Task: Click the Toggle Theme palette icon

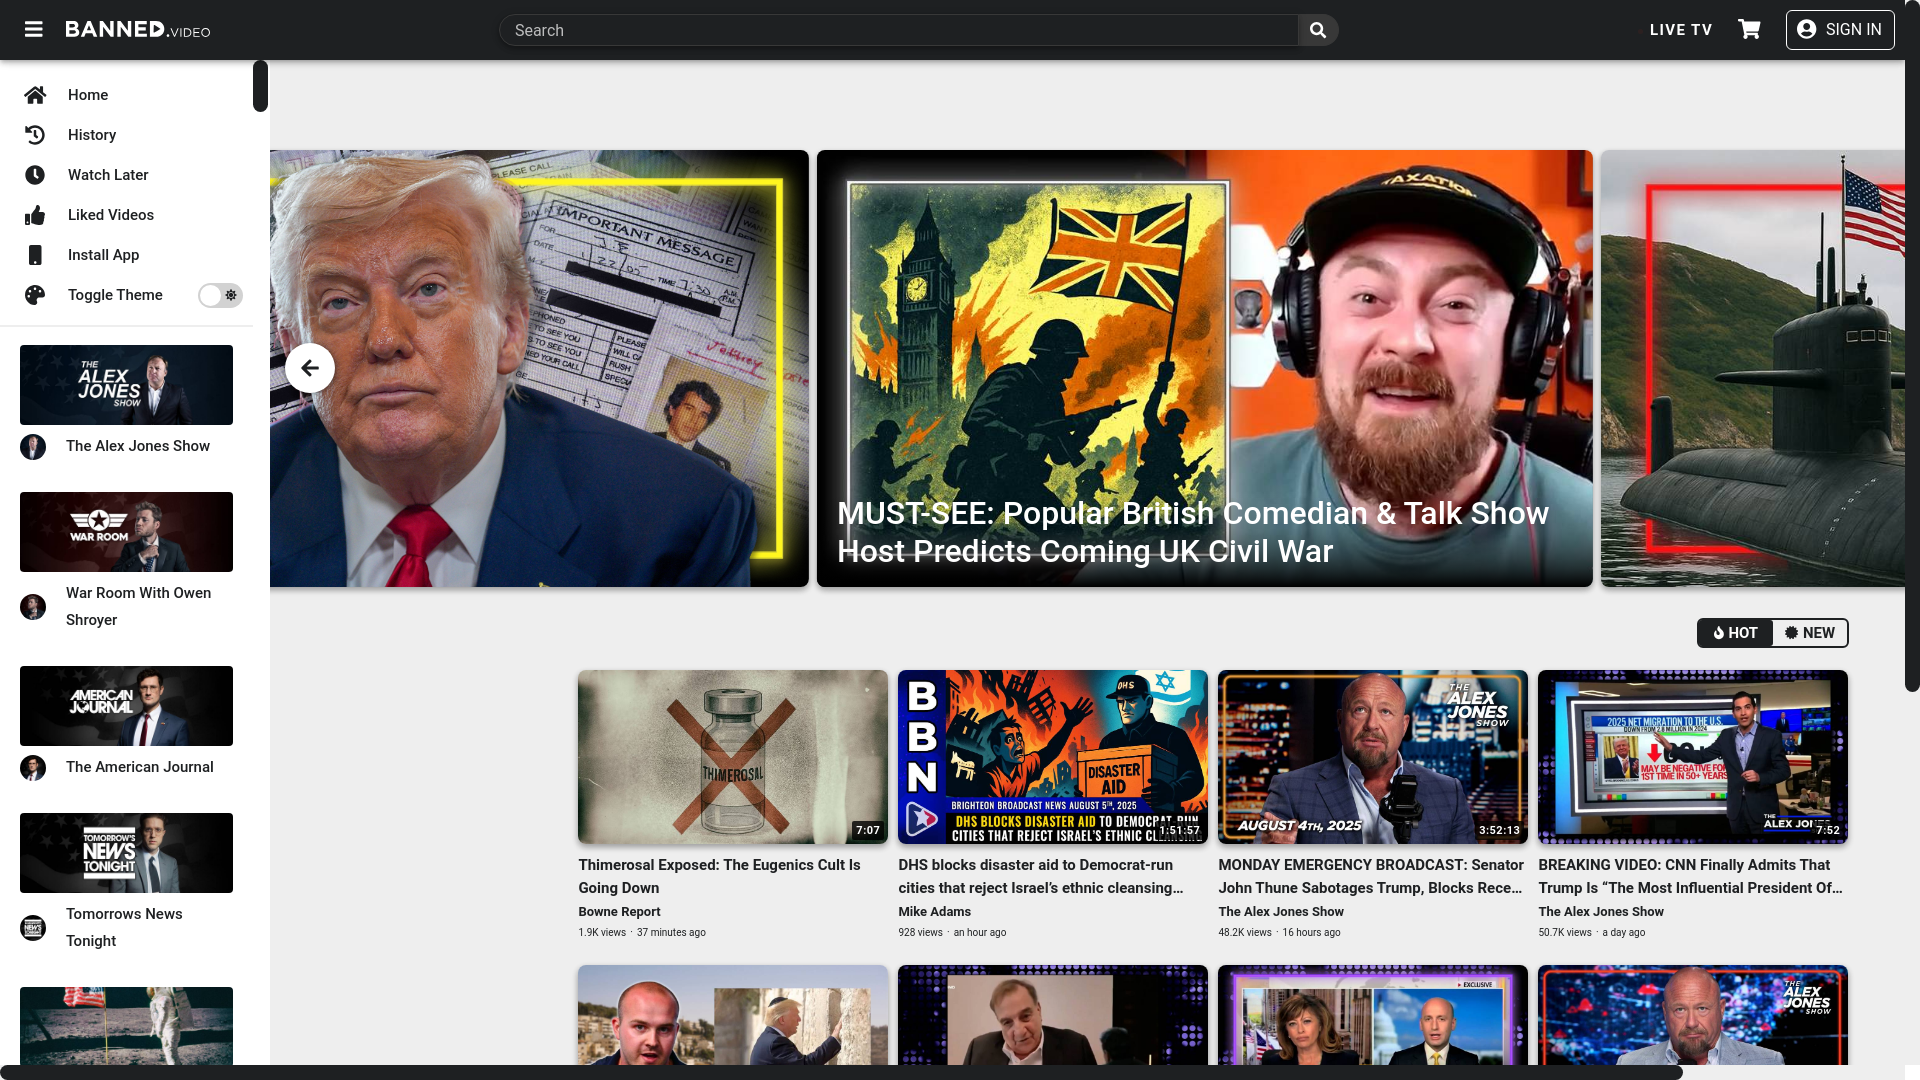Action: [35, 295]
